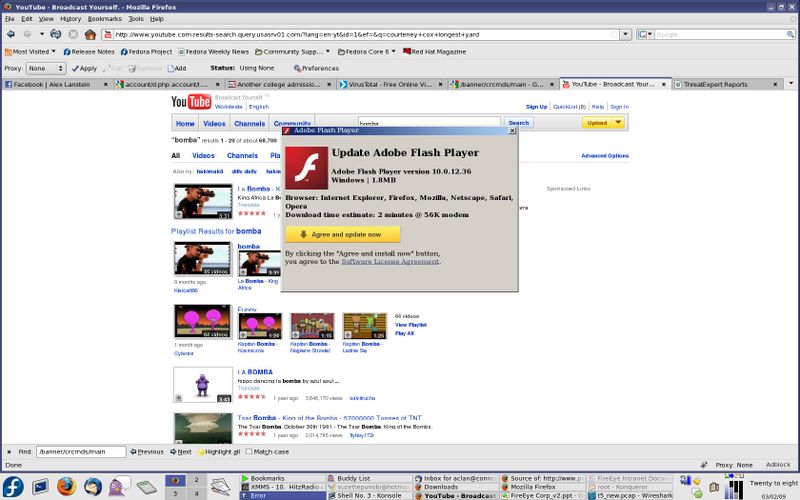Image resolution: width=800 pixels, height=500 pixels.
Task: Click the Stop loading icon
Action: (73, 34)
